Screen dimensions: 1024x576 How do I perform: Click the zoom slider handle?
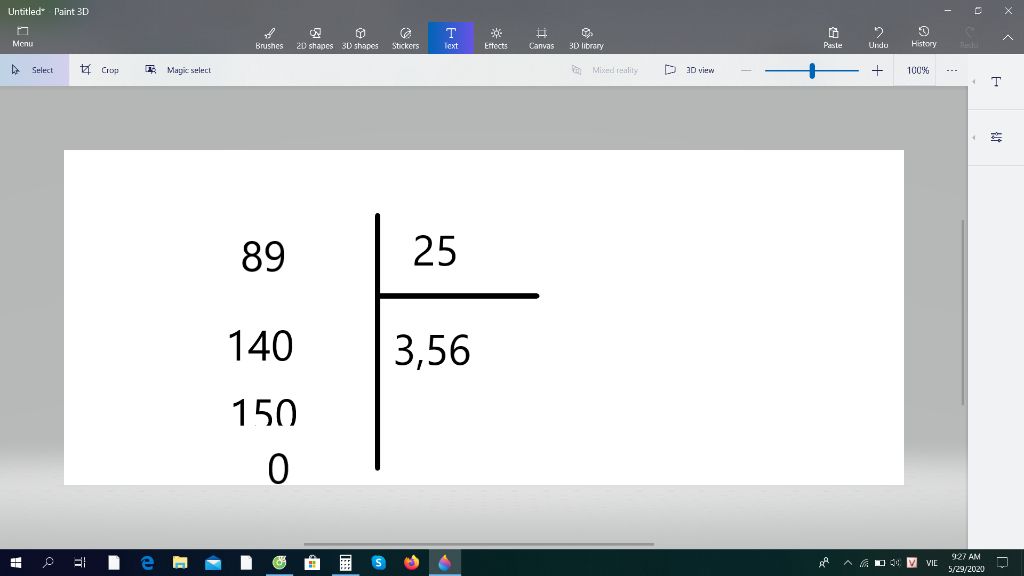[812, 71]
